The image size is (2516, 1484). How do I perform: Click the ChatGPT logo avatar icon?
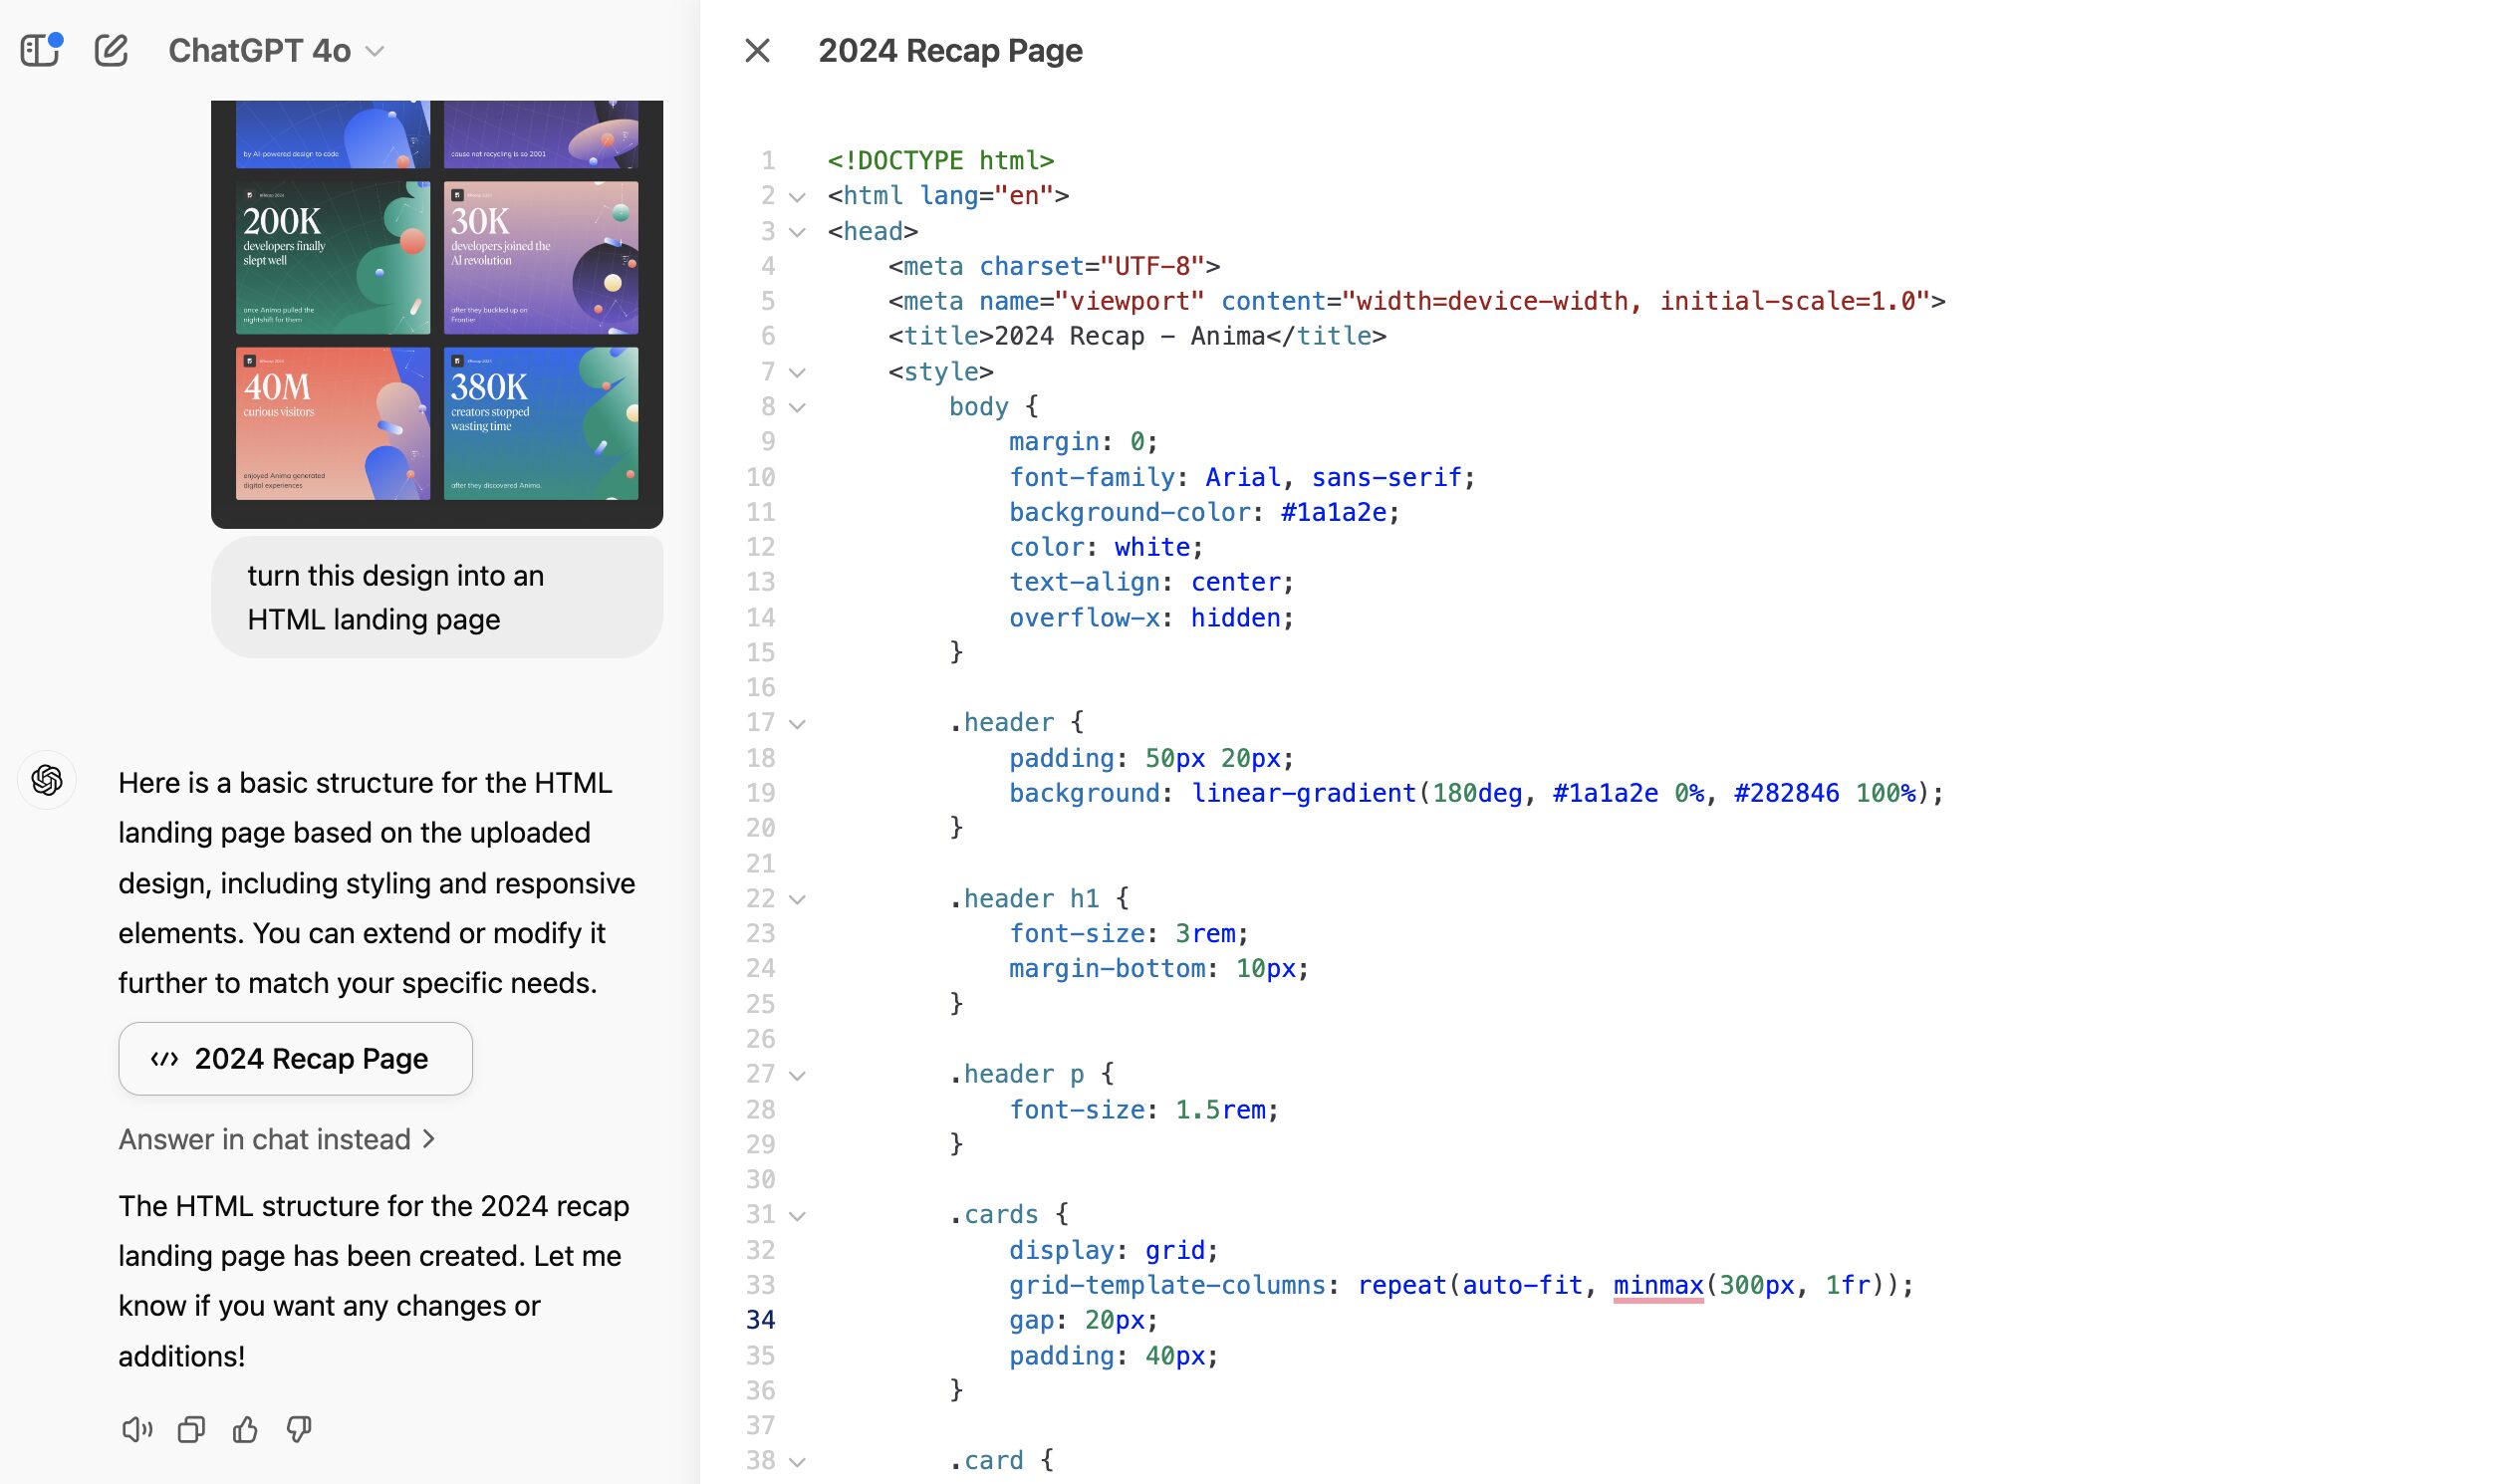pyautogui.click(x=47, y=780)
